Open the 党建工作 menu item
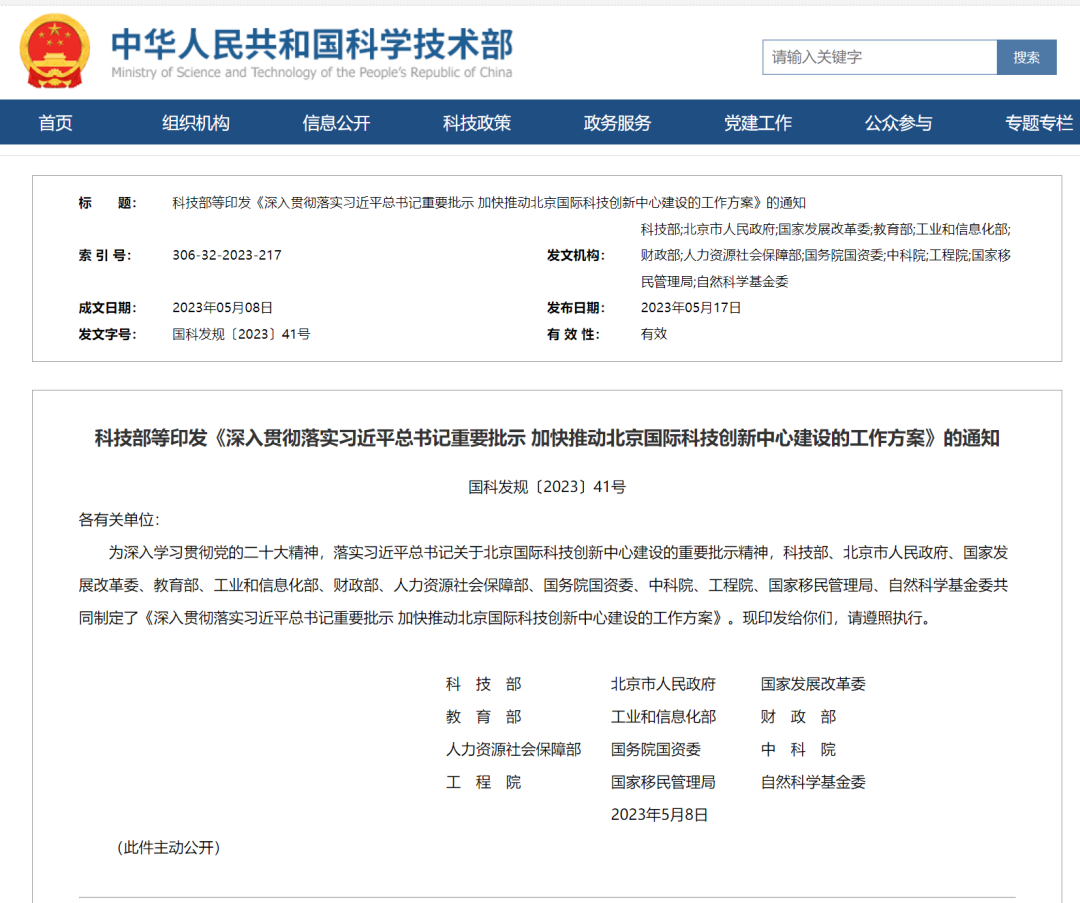Image resolution: width=1080 pixels, height=903 pixels. click(758, 123)
